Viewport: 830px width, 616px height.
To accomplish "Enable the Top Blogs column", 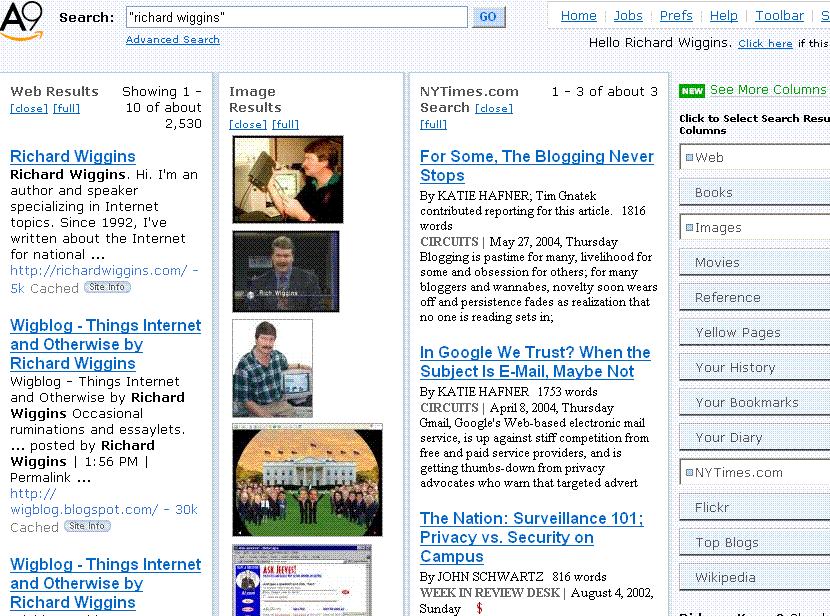I will 755,542.
